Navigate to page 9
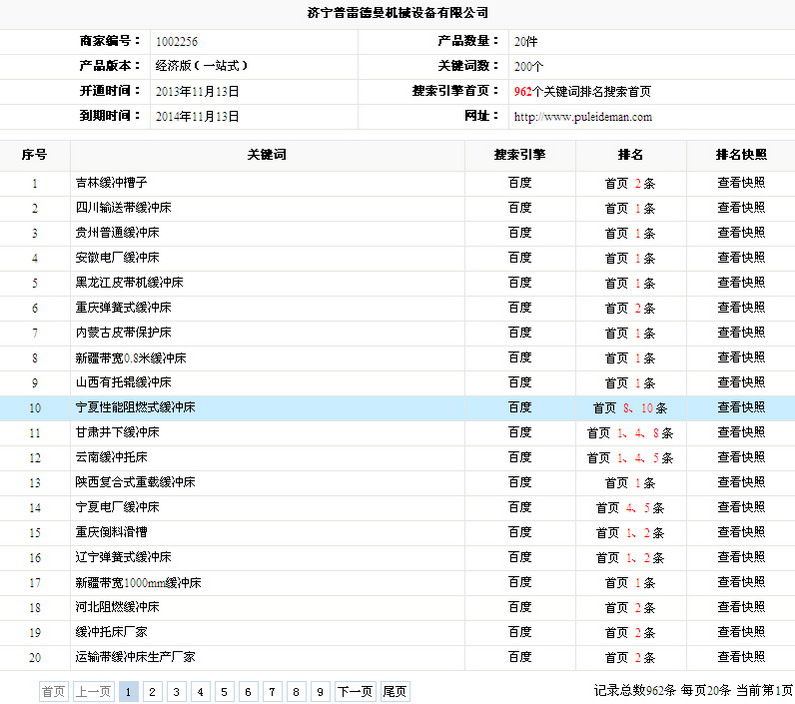The height and width of the screenshot is (704, 795). coord(320,692)
